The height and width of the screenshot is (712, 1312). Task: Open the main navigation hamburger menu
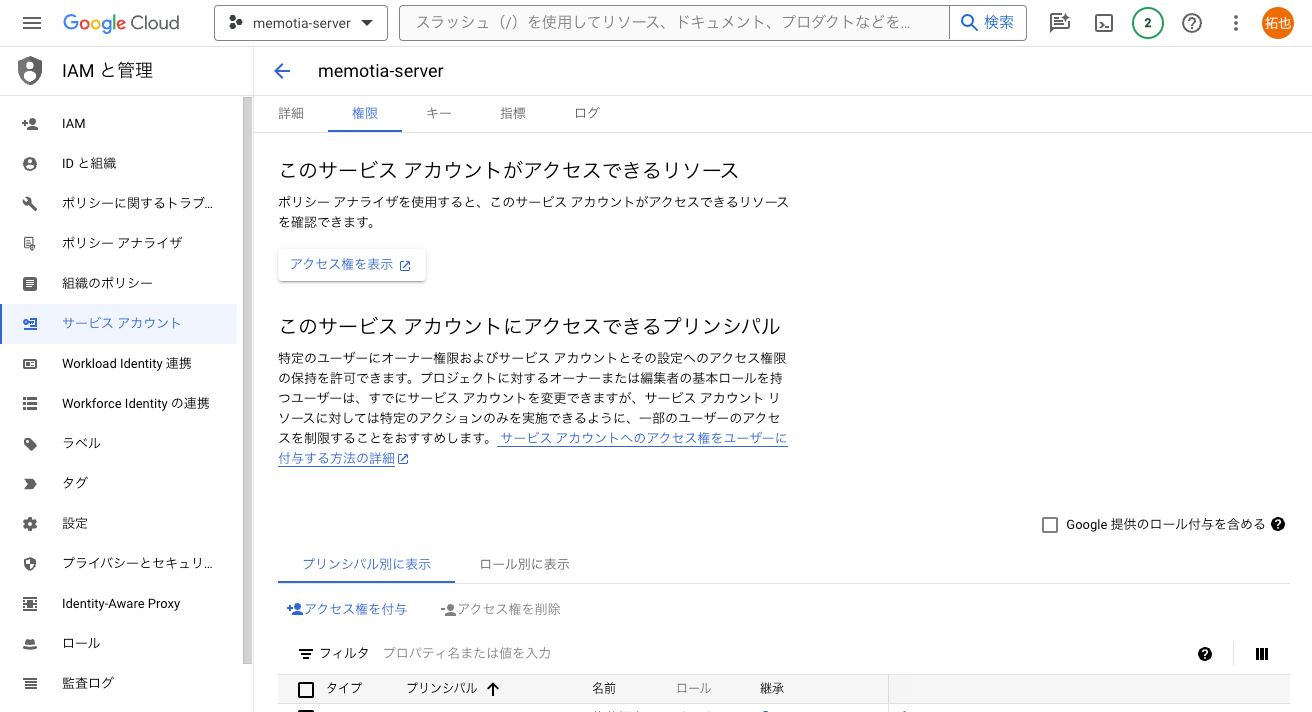click(x=32, y=23)
